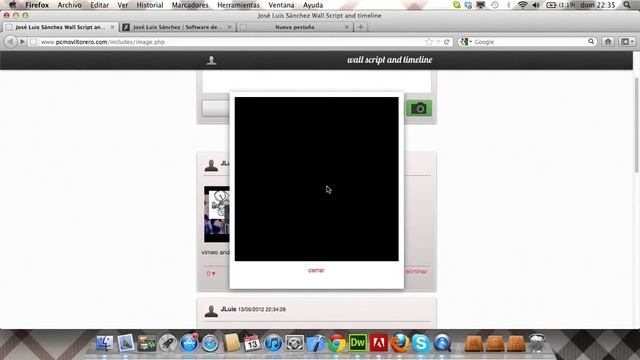Screen dimensions: 640x360
Task: Open the Ver menu
Action: click(x=122, y=5)
